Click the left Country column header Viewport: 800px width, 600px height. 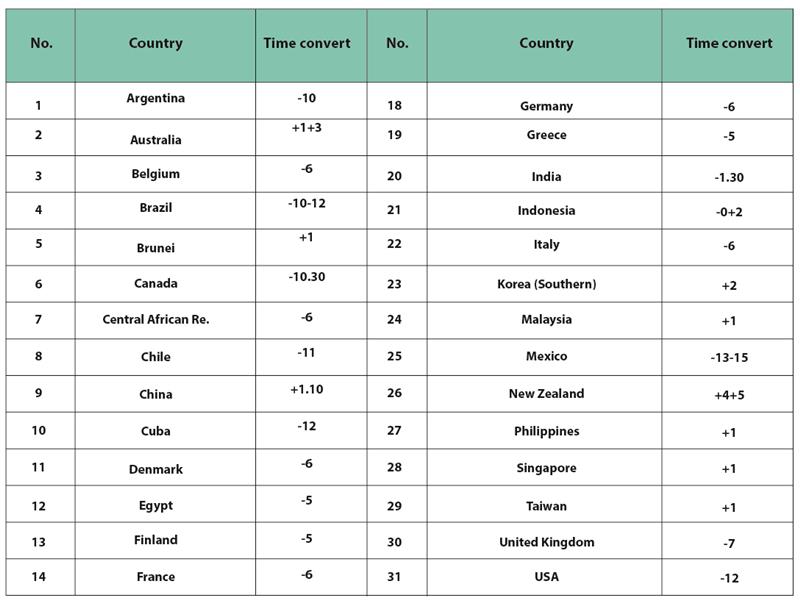click(156, 43)
